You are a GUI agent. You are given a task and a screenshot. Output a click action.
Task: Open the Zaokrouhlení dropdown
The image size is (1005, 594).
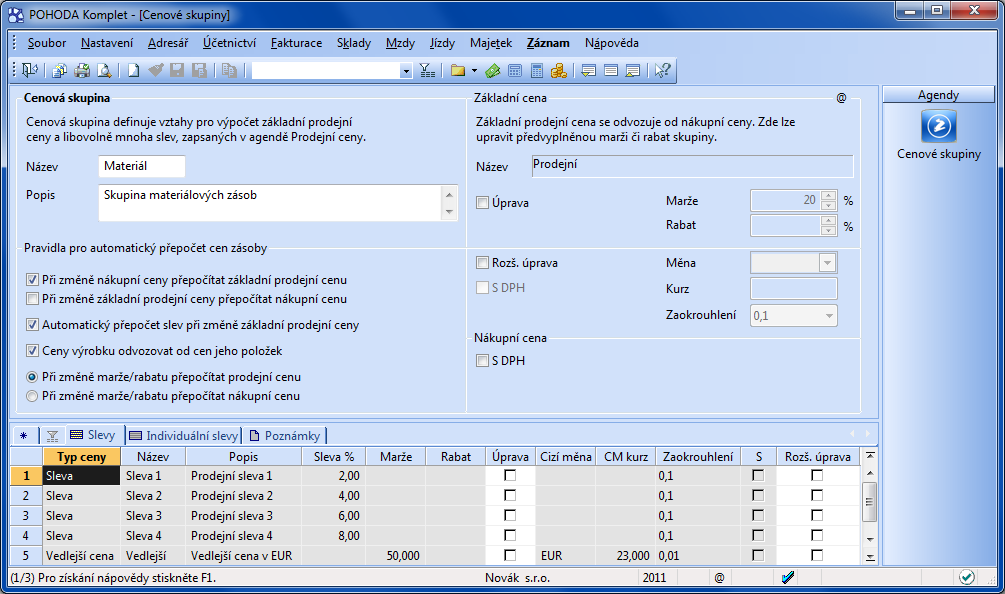tap(829, 315)
